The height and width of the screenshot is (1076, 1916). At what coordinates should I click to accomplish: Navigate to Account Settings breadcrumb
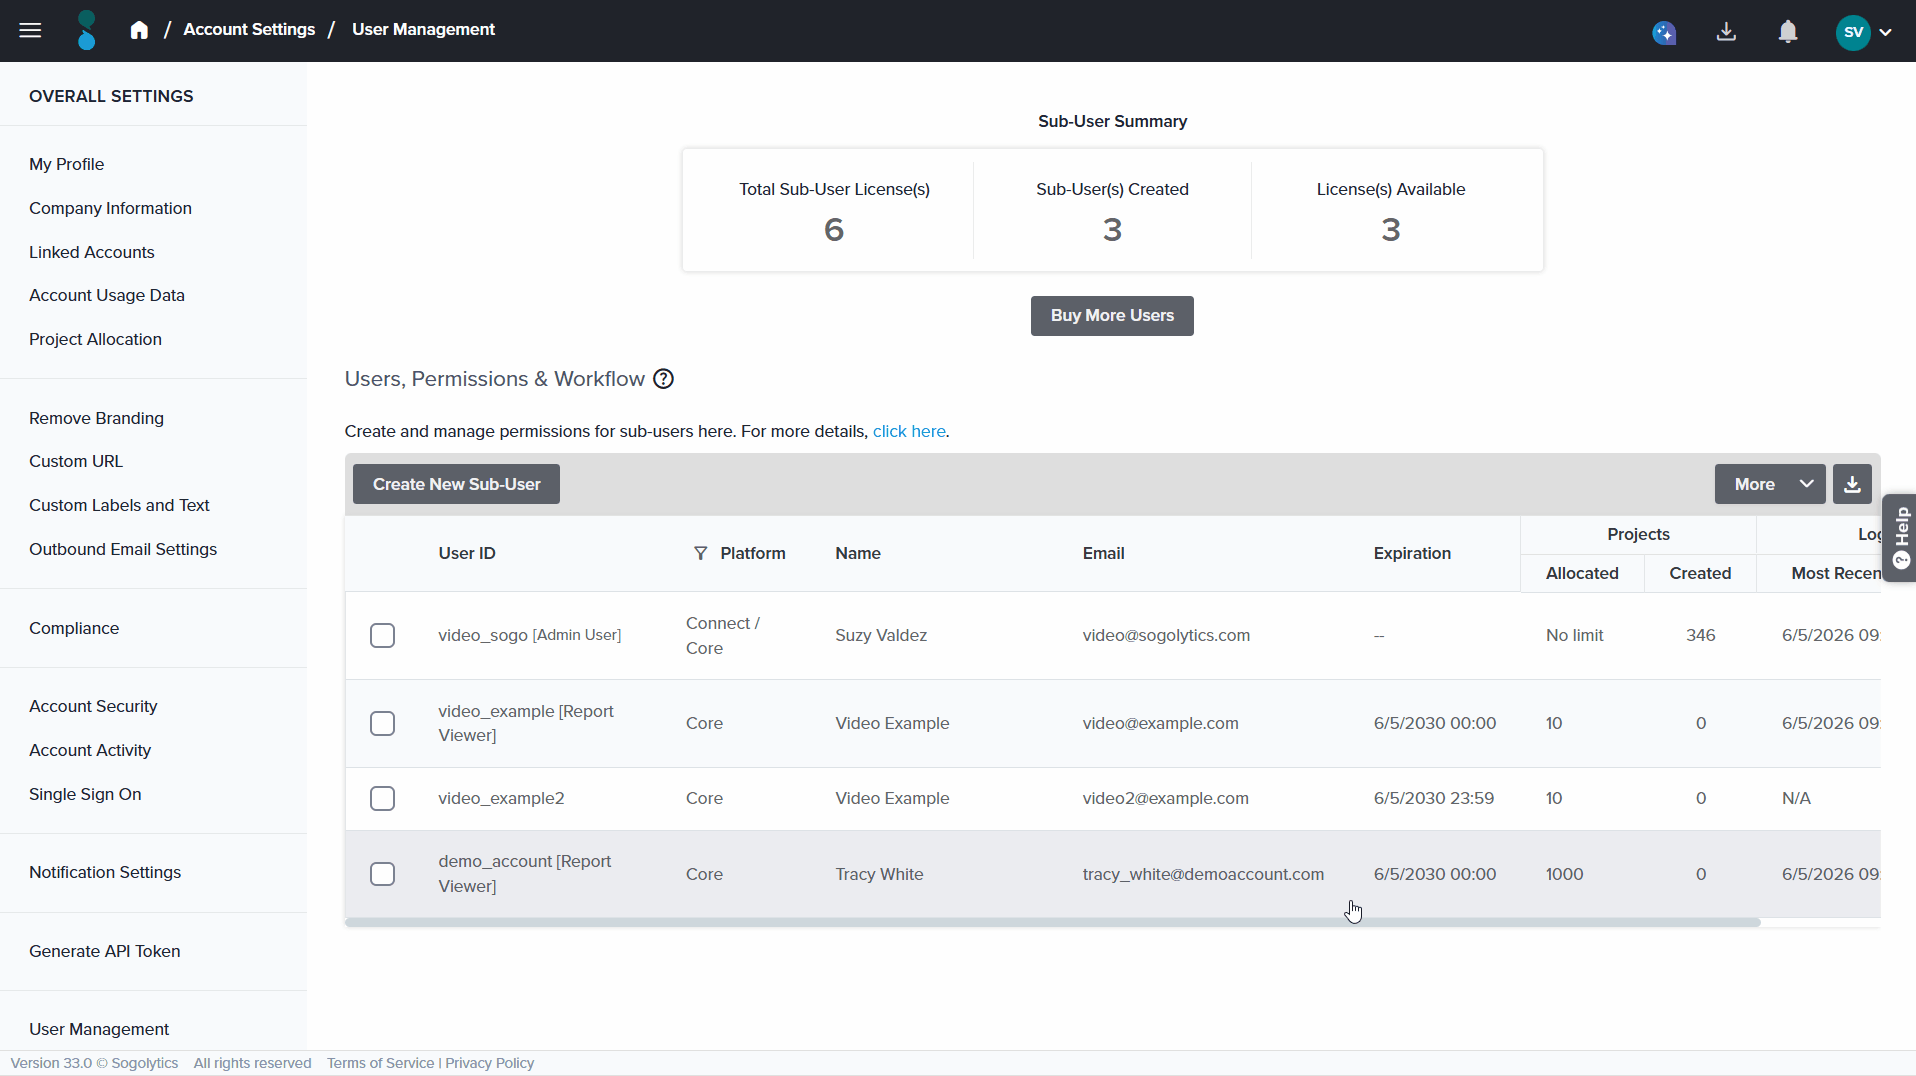tap(249, 30)
